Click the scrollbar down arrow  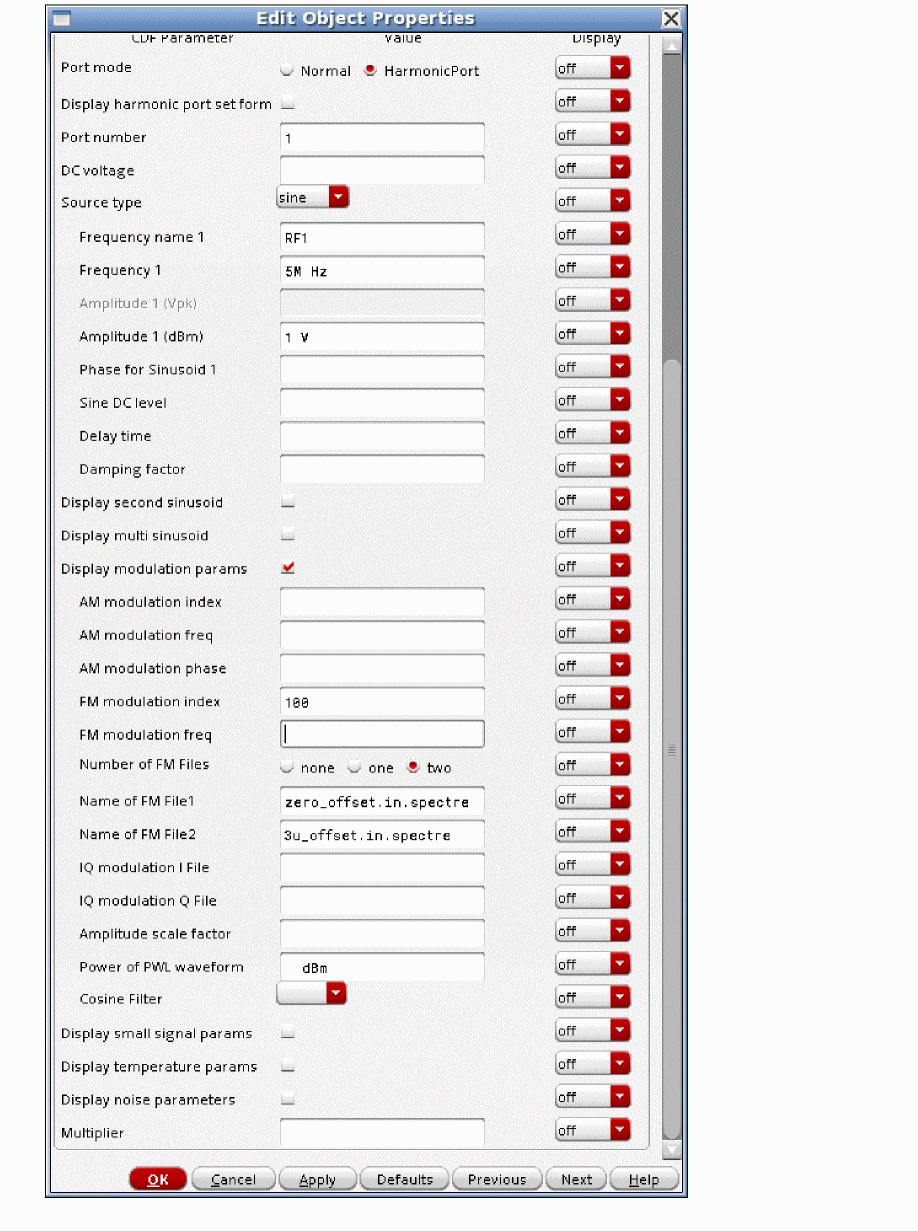672,1150
